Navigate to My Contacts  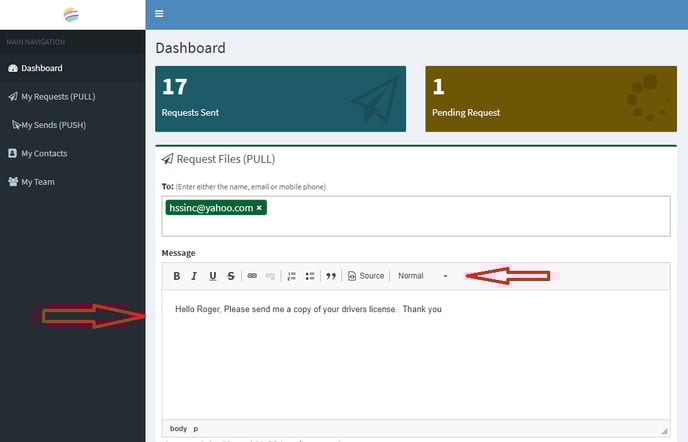[x=43, y=154]
